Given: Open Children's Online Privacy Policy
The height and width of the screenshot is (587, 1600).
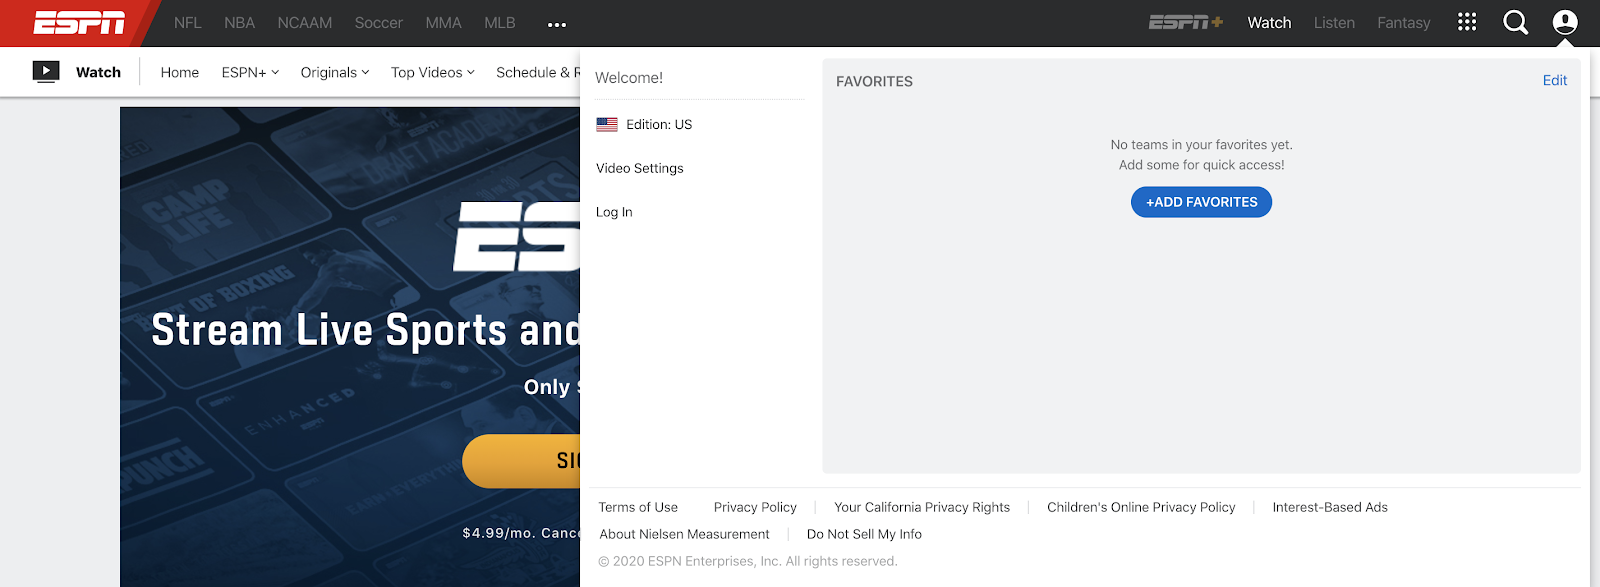Looking at the screenshot, I should (1141, 507).
